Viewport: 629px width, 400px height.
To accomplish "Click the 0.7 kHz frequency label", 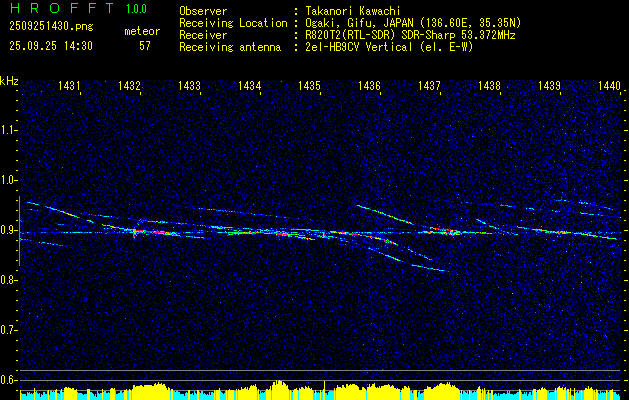I will point(7,330).
